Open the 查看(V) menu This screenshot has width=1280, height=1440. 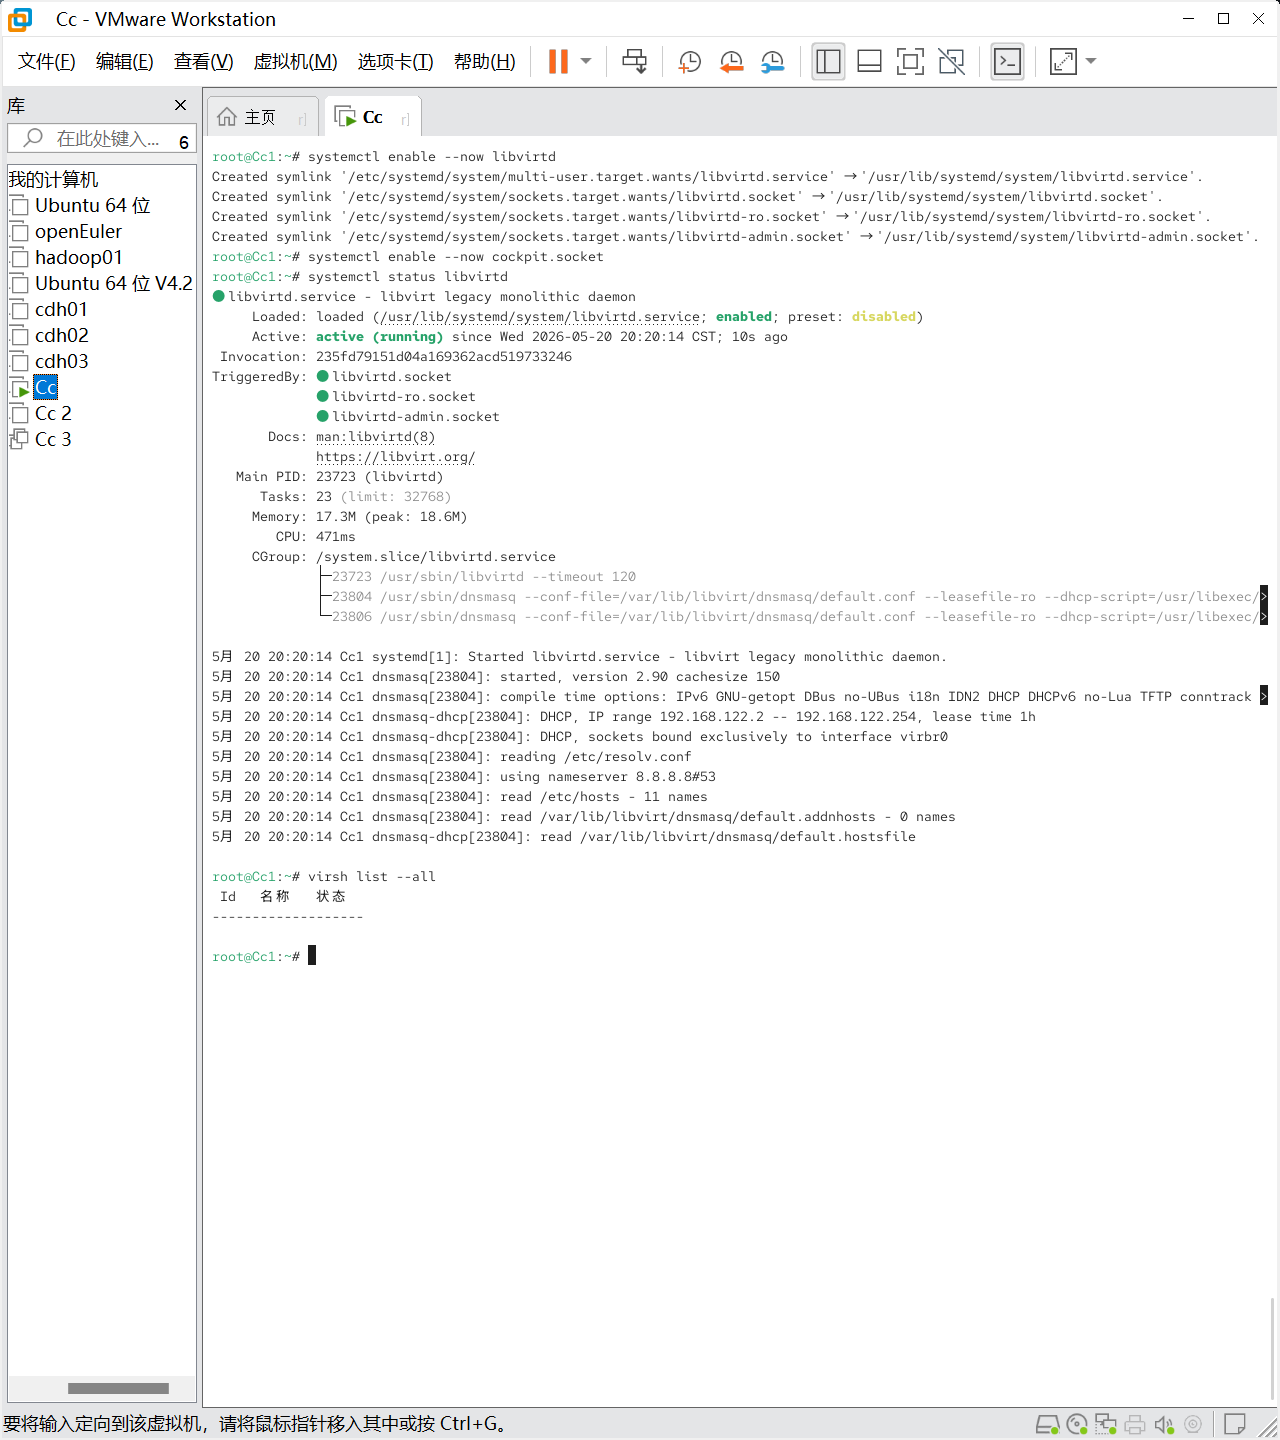click(203, 61)
